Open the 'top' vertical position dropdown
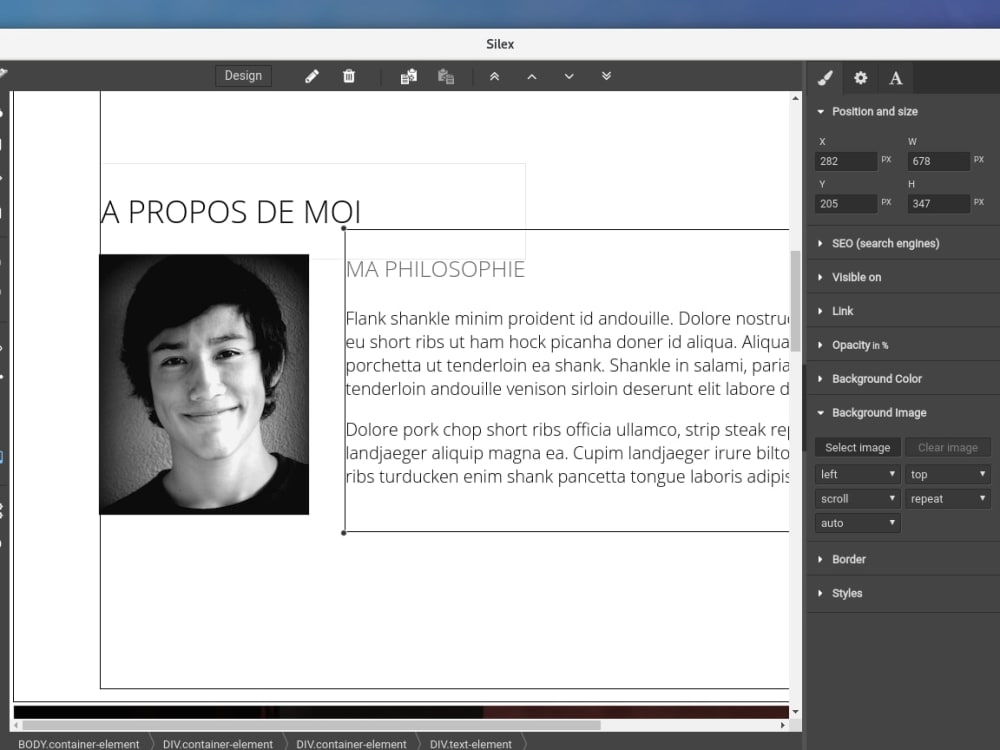 pyautogui.click(x=948, y=474)
